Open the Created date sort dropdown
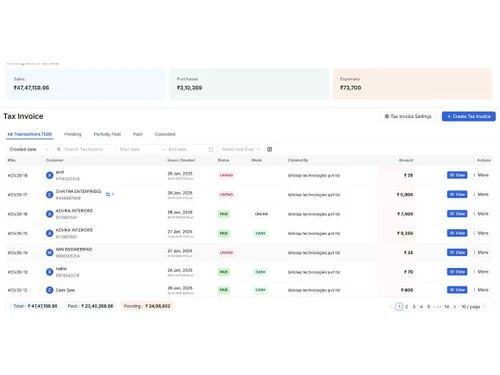The width and height of the screenshot is (500, 375). tap(29, 149)
